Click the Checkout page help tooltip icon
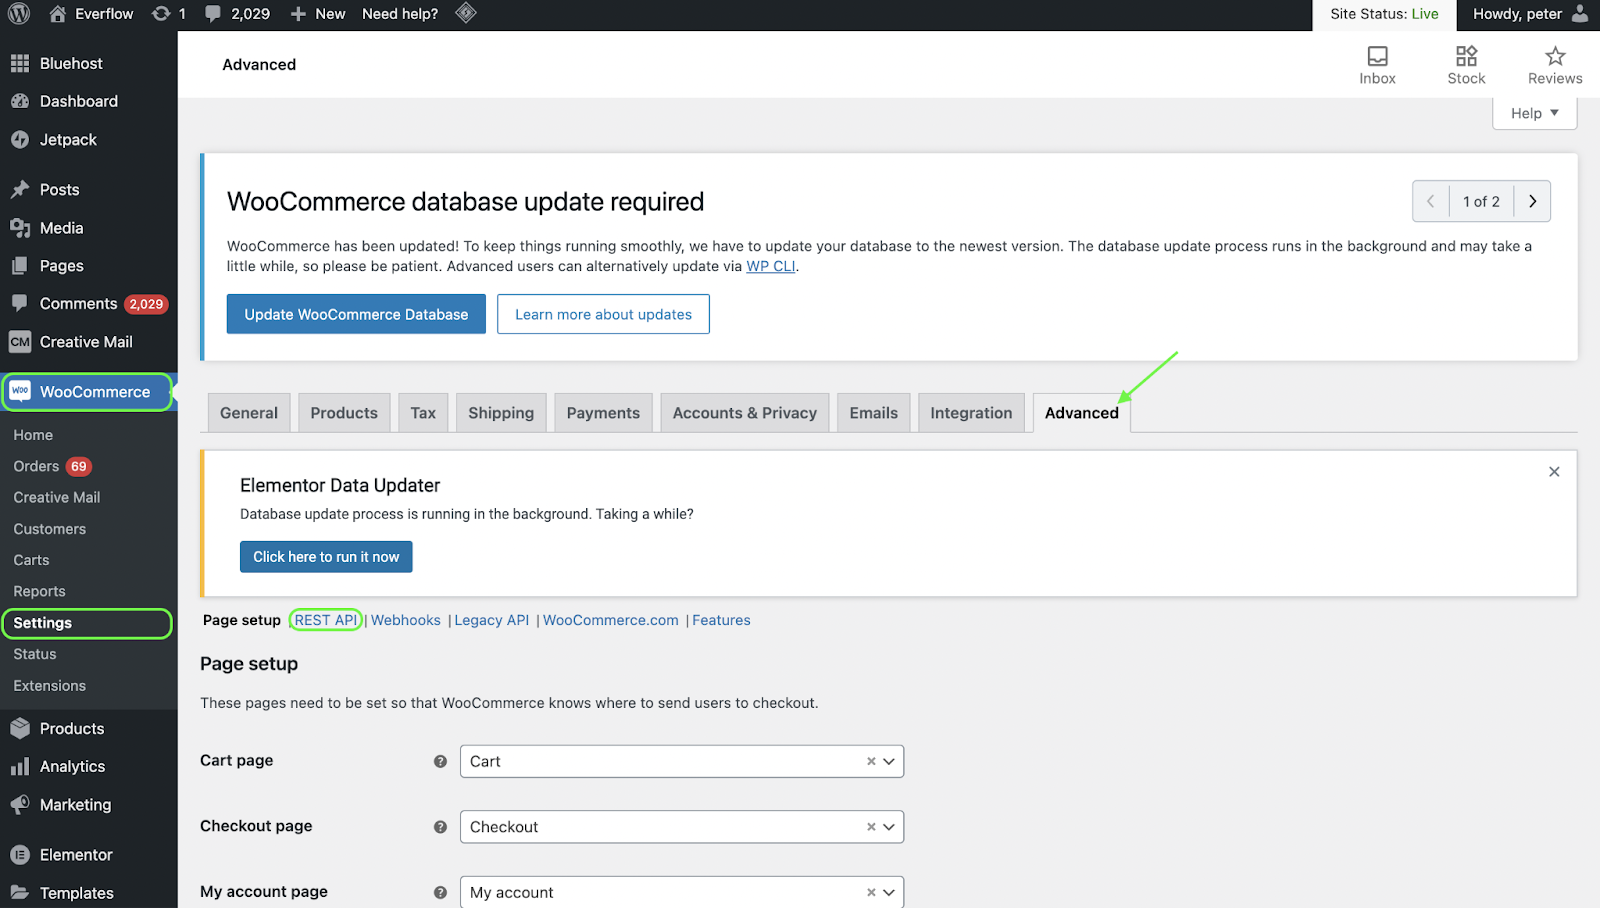 pyautogui.click(x=440, y=827)
